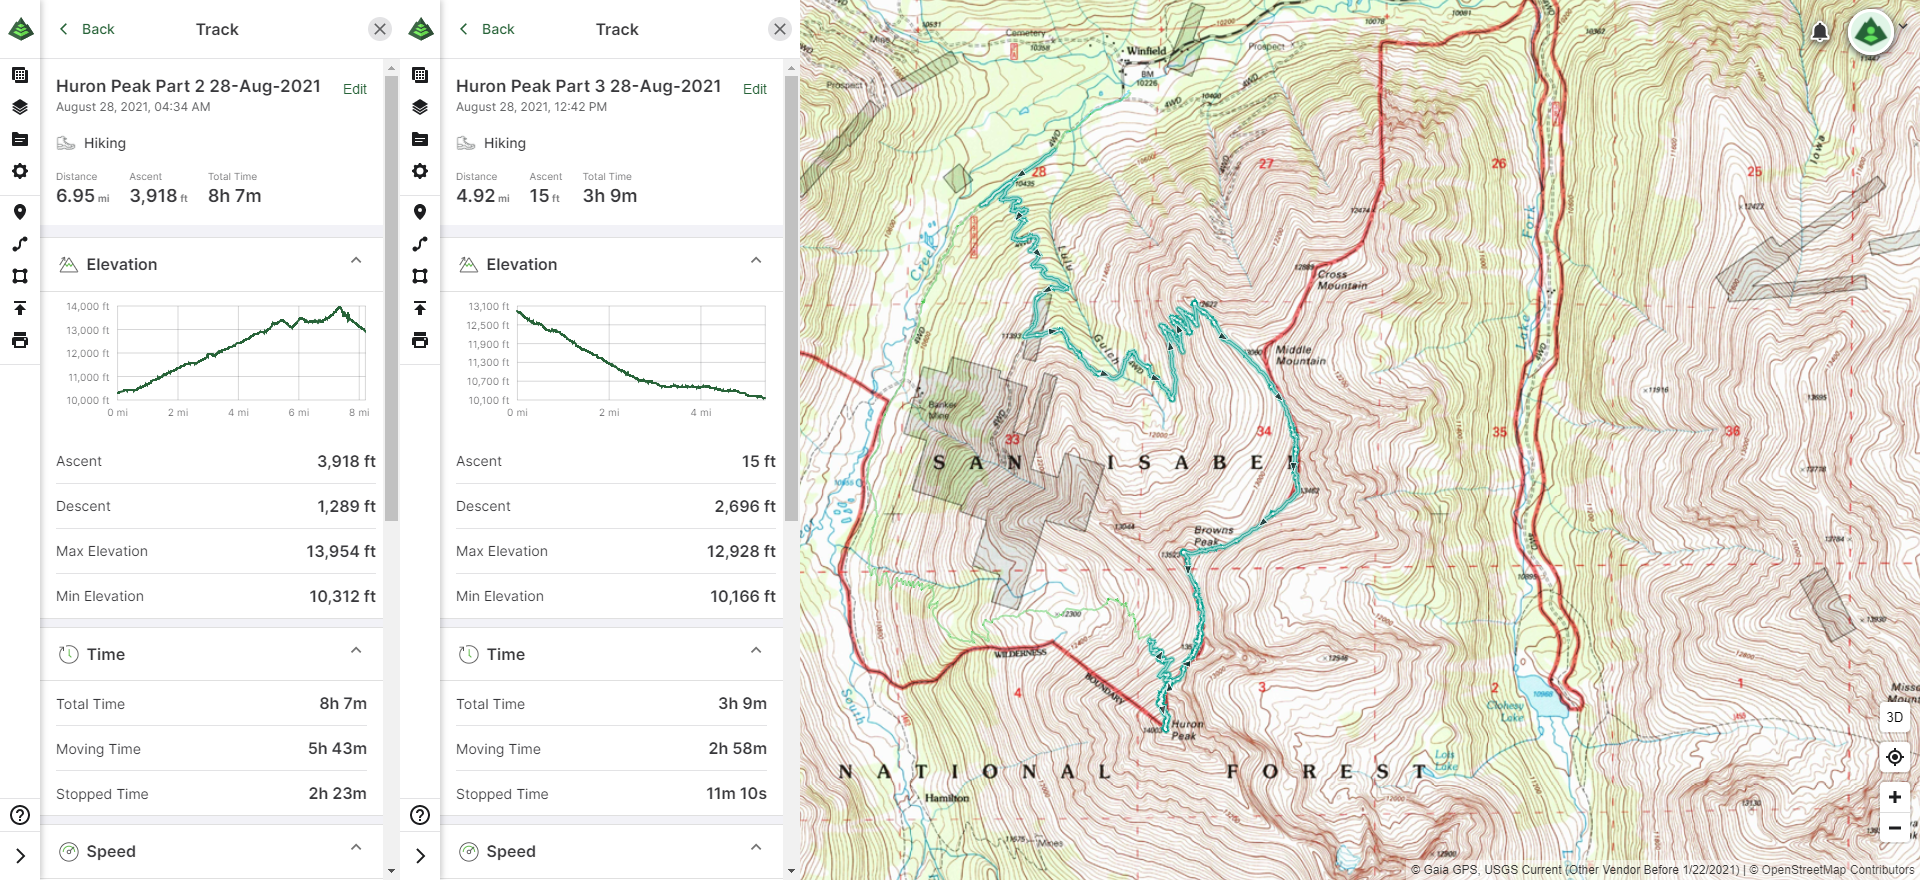This screenshot has height=880, width=1920.
Task: Click Hiking activity label in Part 3
Action: click(505, 143)
